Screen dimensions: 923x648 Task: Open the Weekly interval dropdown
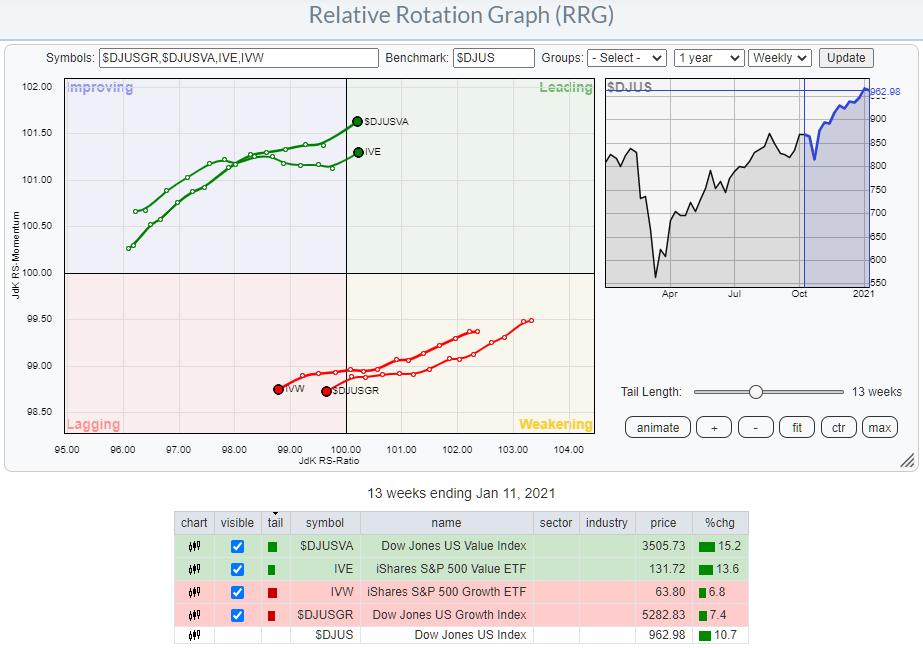pyautogui.click(x=780, y=58)
